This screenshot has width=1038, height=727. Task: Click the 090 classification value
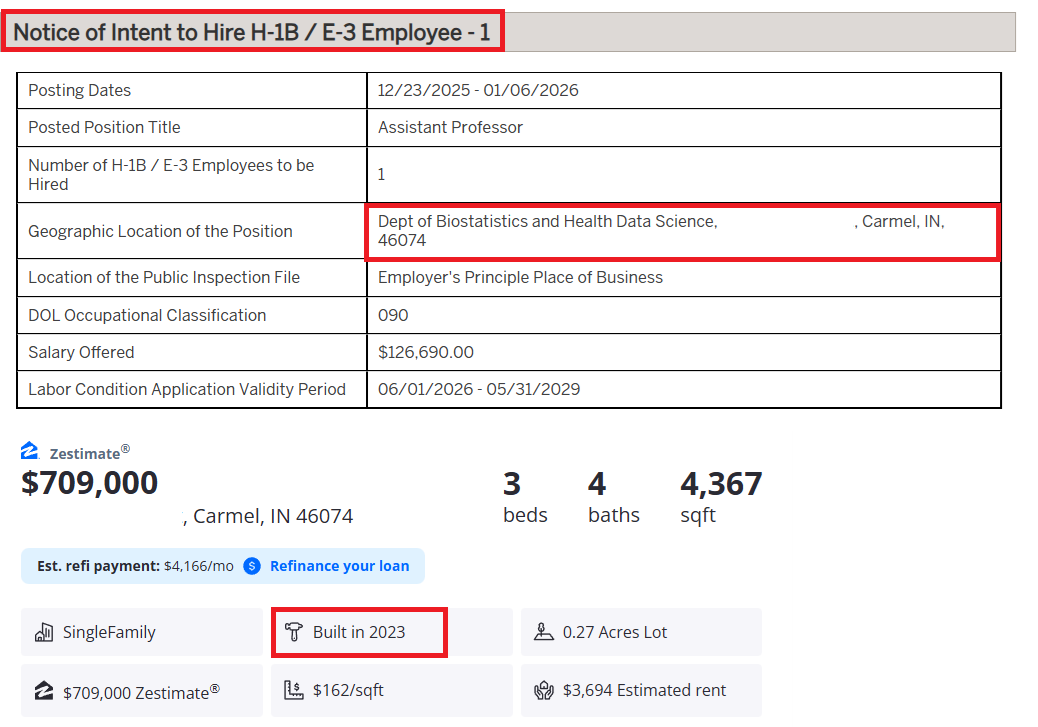pyautogui.click(x=393, y=315)
